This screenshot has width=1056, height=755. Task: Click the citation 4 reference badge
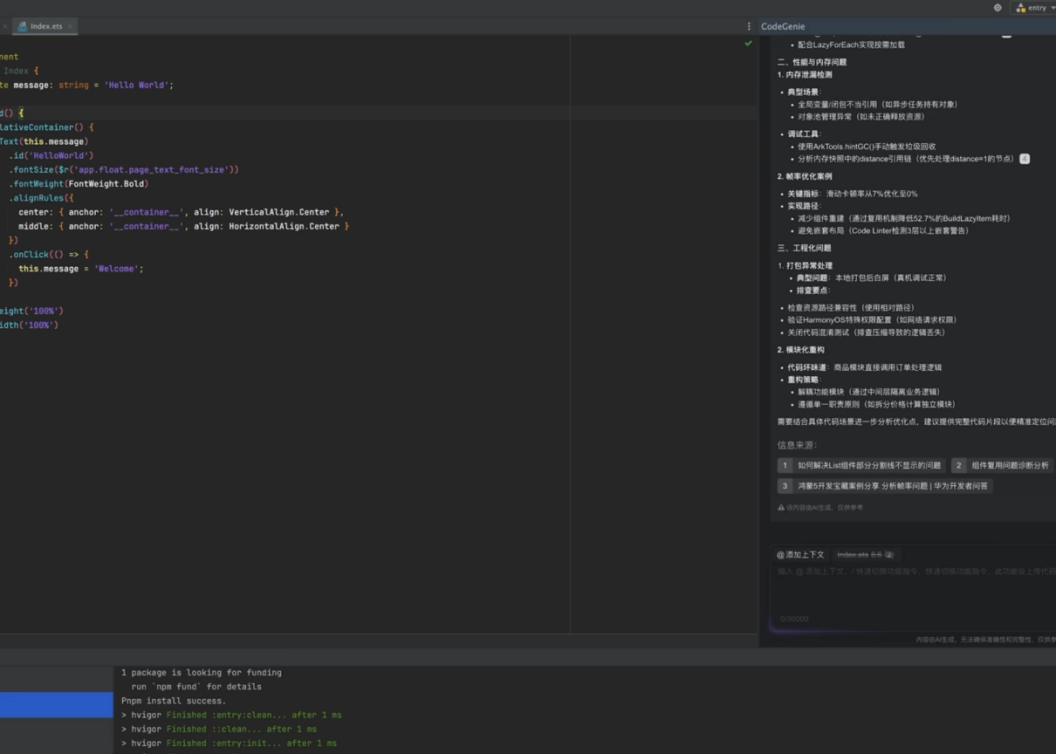click(x=1024, y=159)
